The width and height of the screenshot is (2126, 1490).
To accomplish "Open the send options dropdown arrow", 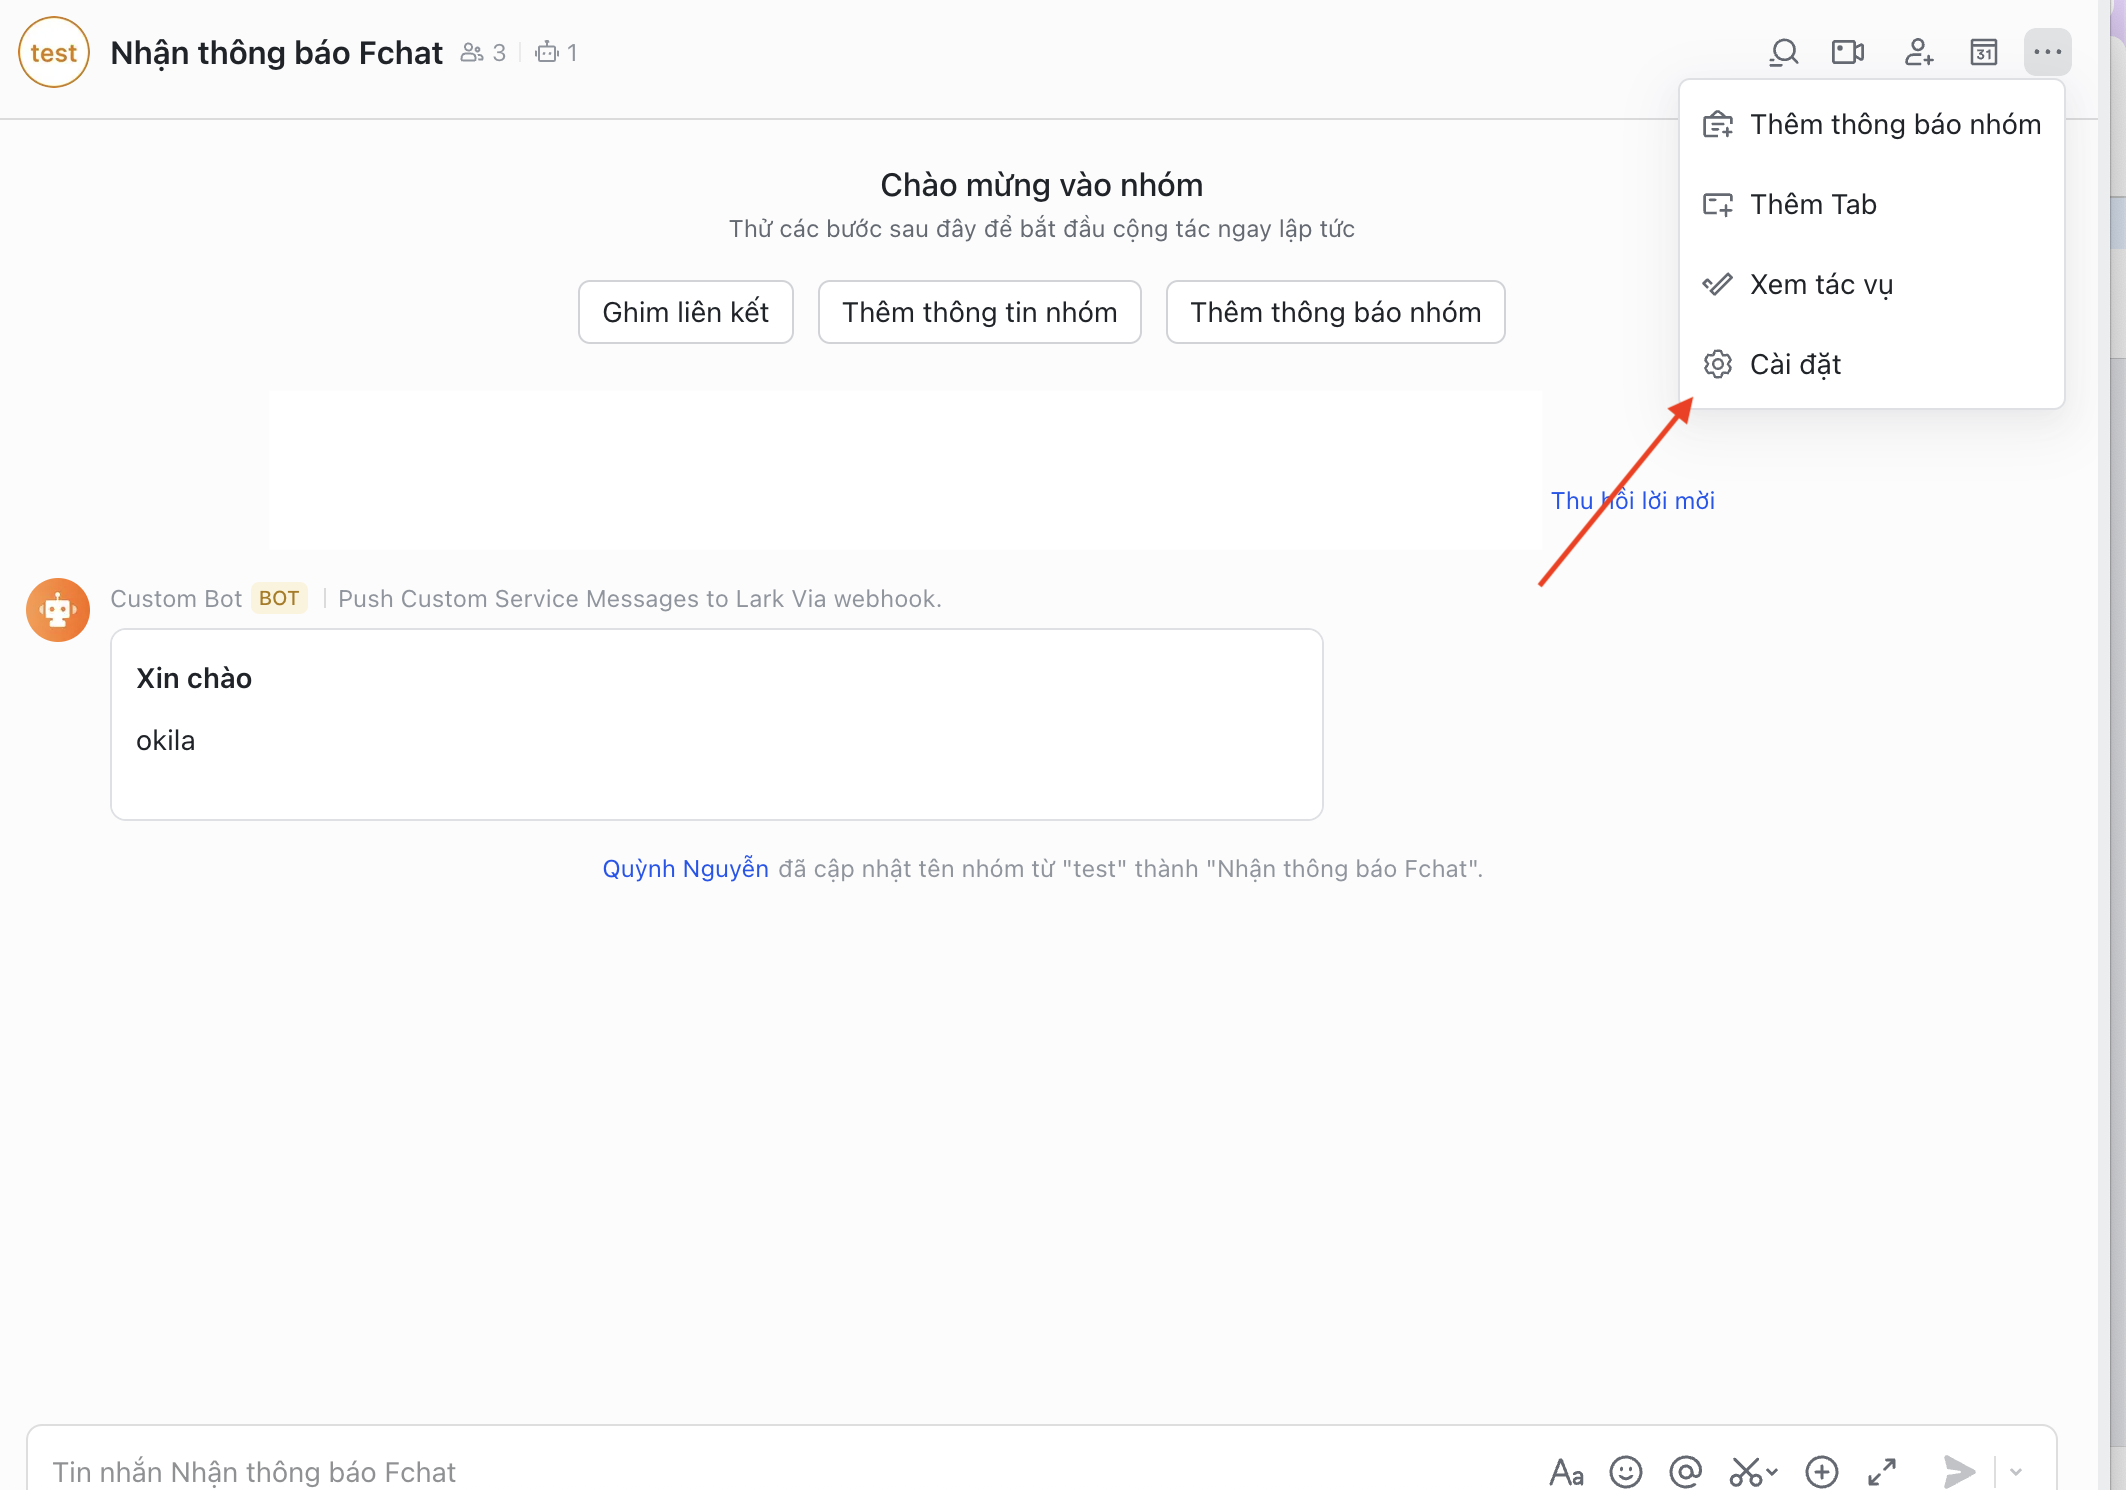I will [x=2016, y=1472].
